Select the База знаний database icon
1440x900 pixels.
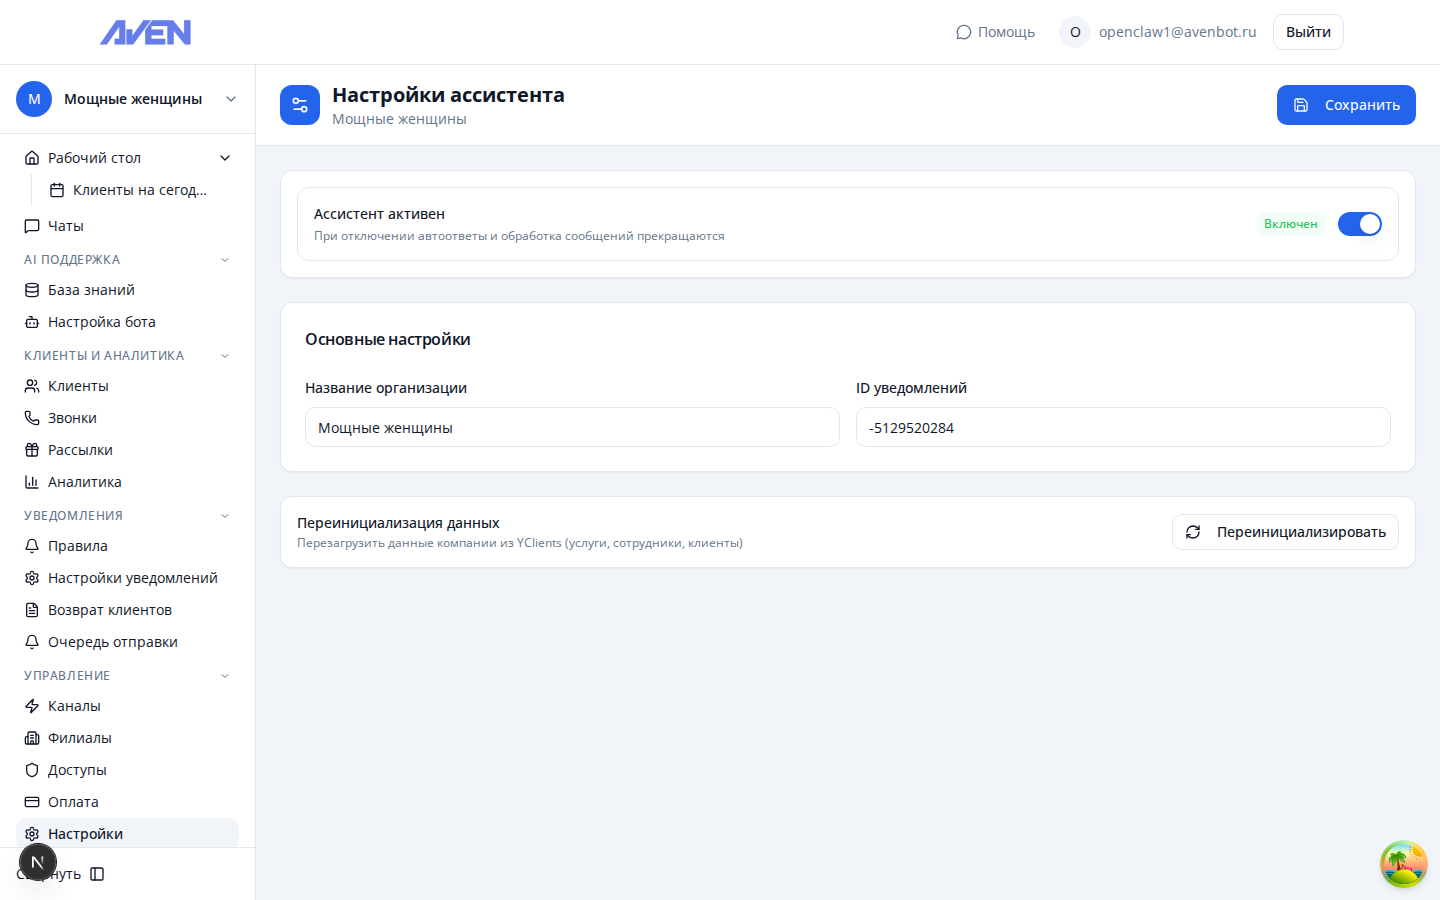point(31,289)
